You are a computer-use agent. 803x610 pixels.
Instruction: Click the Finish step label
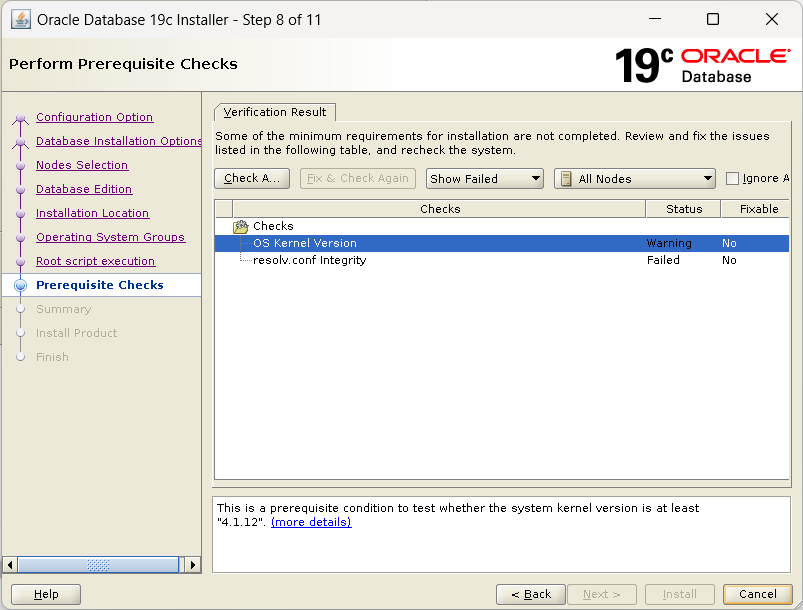tap(52, 357)
